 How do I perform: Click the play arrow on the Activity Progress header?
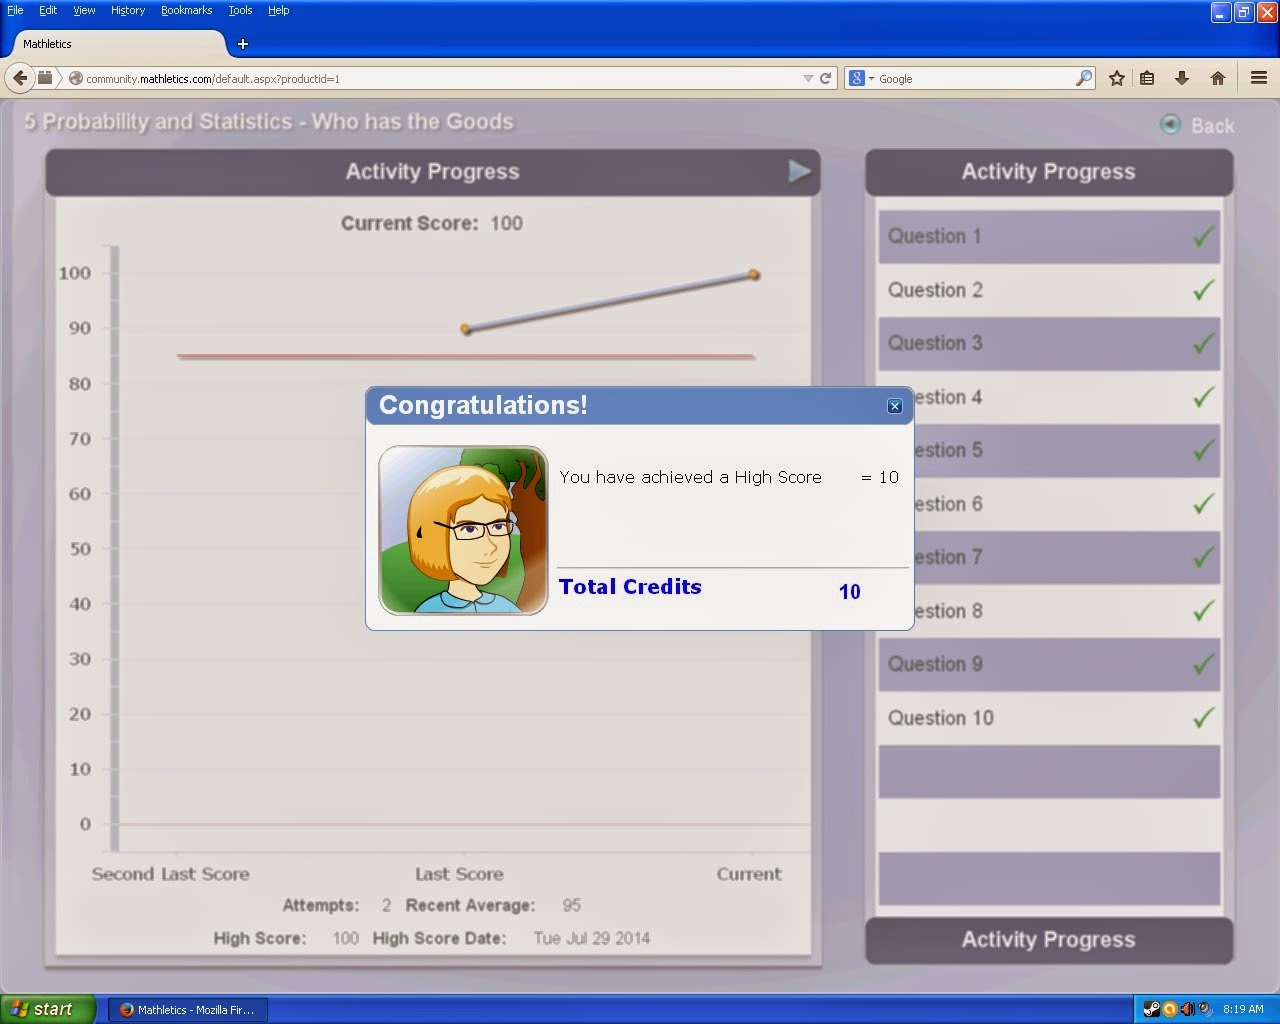pos(799,171)
